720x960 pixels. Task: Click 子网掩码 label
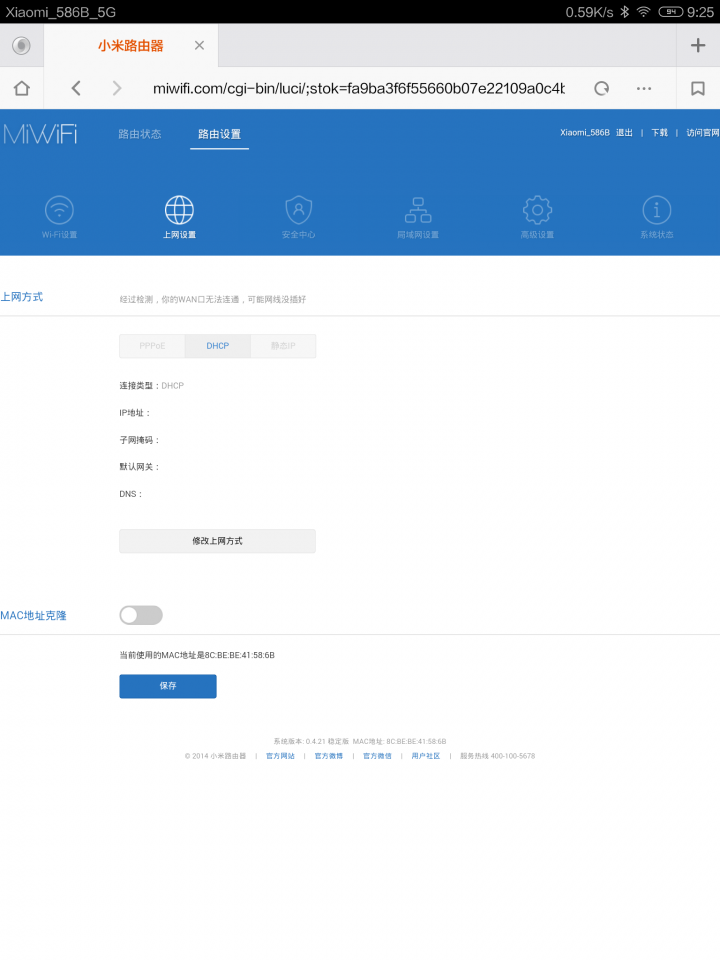point(139,440)
